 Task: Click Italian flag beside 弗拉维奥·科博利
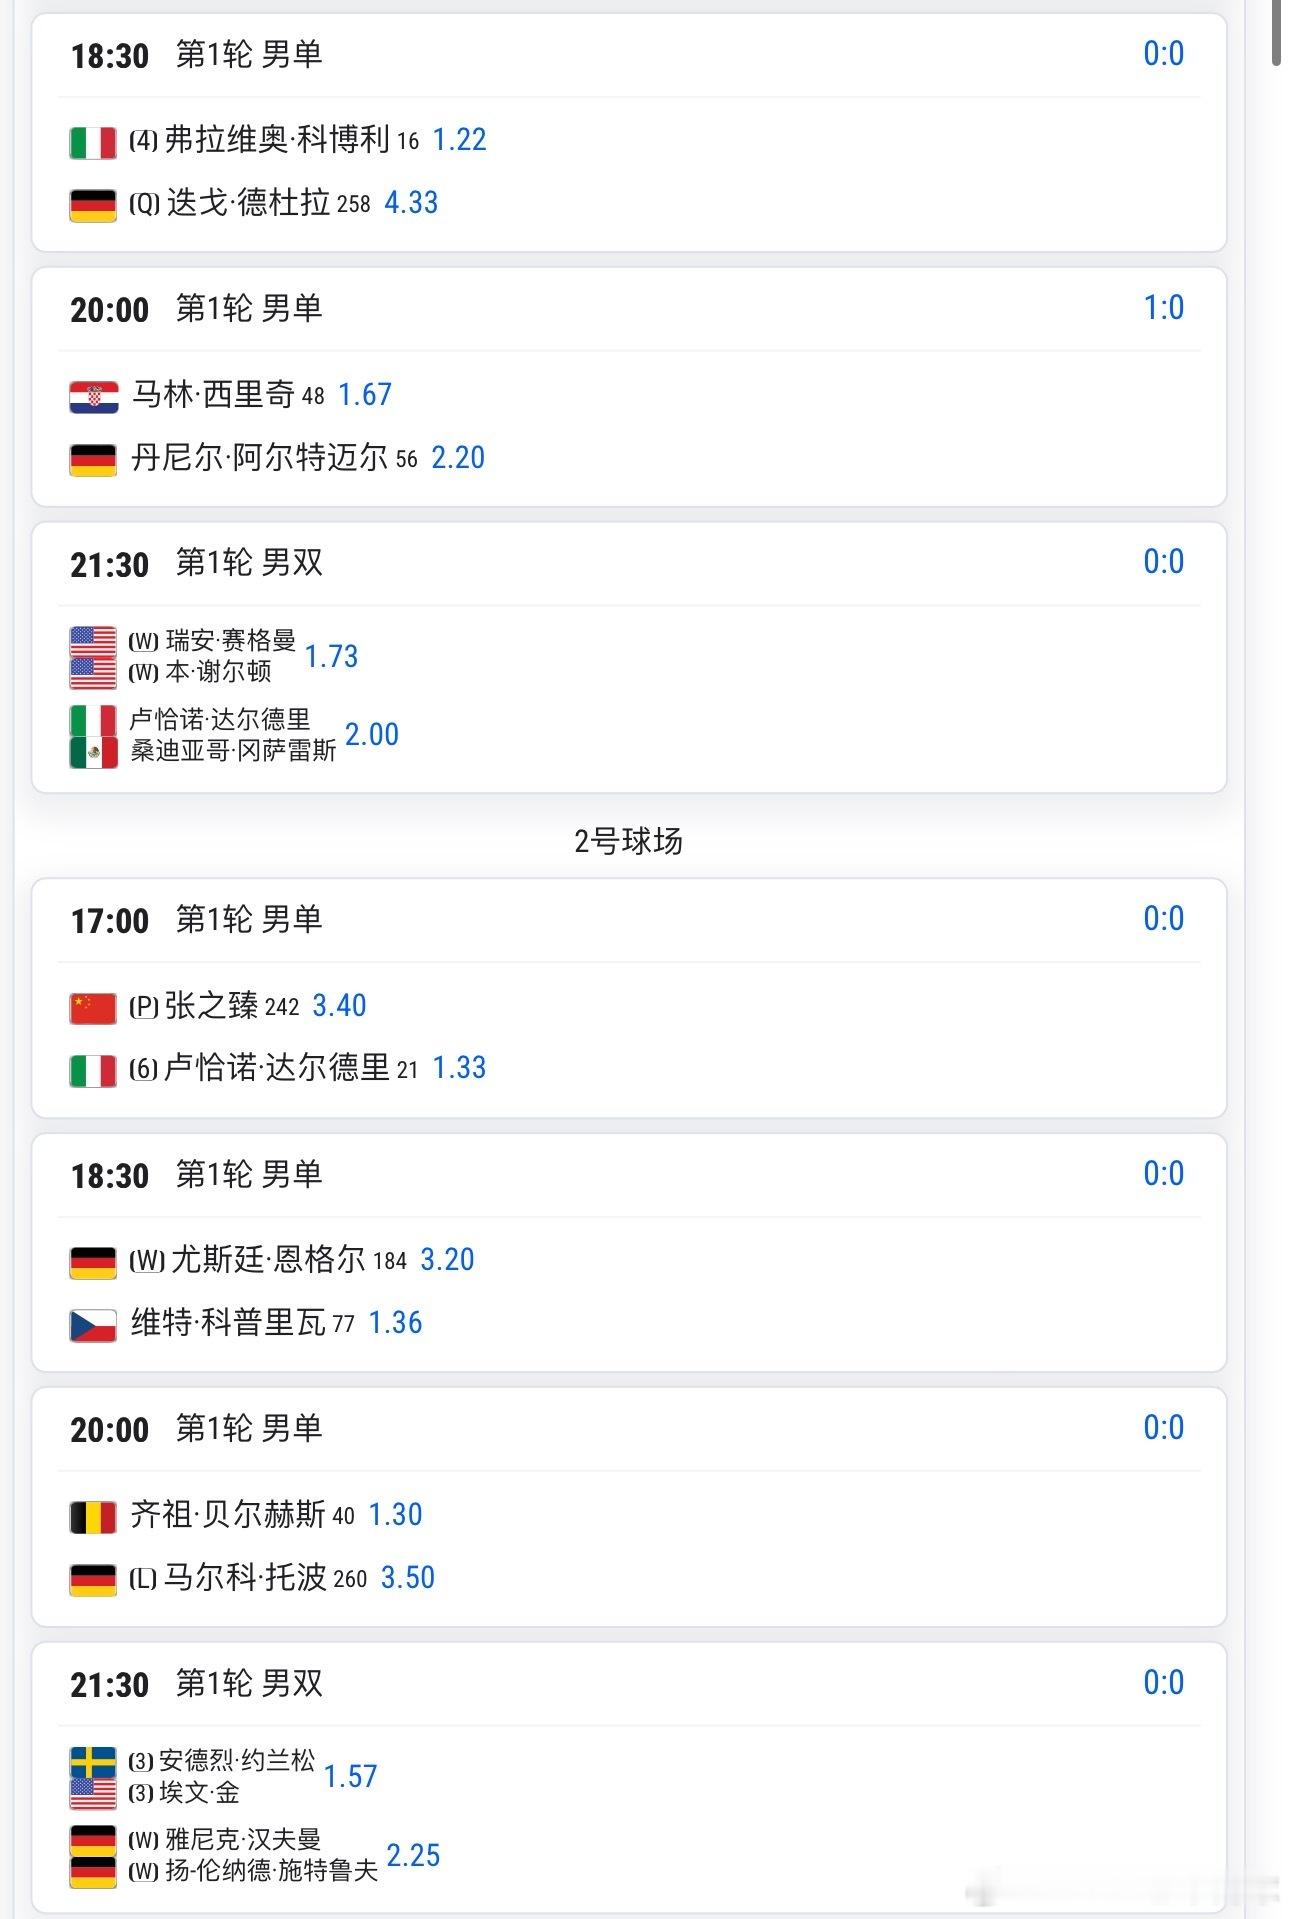click(92, 142)
